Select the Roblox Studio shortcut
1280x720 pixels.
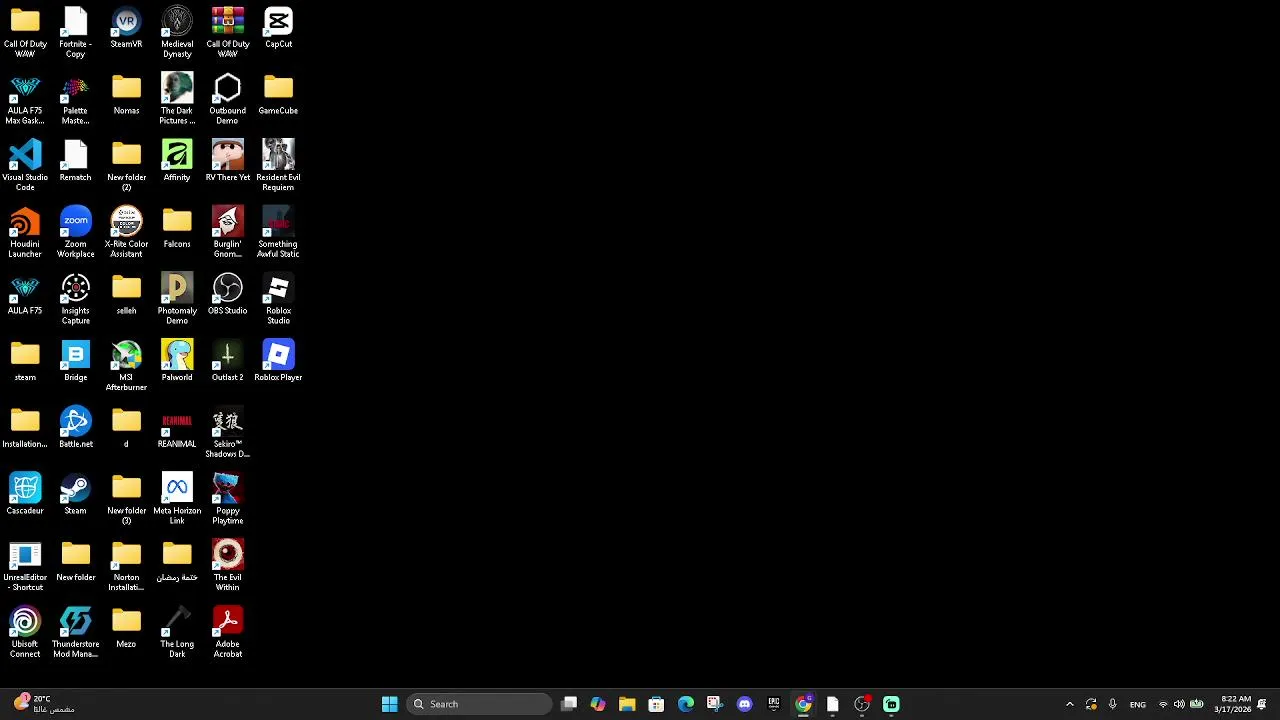278,300
